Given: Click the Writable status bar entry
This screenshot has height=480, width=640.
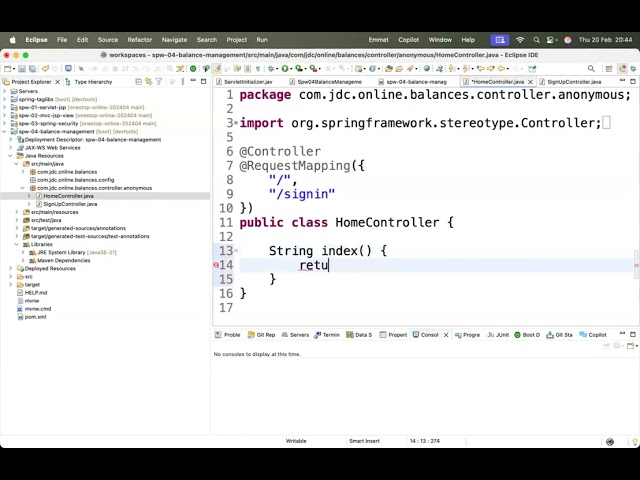Looking at the screenshot, I should [296, 441].
